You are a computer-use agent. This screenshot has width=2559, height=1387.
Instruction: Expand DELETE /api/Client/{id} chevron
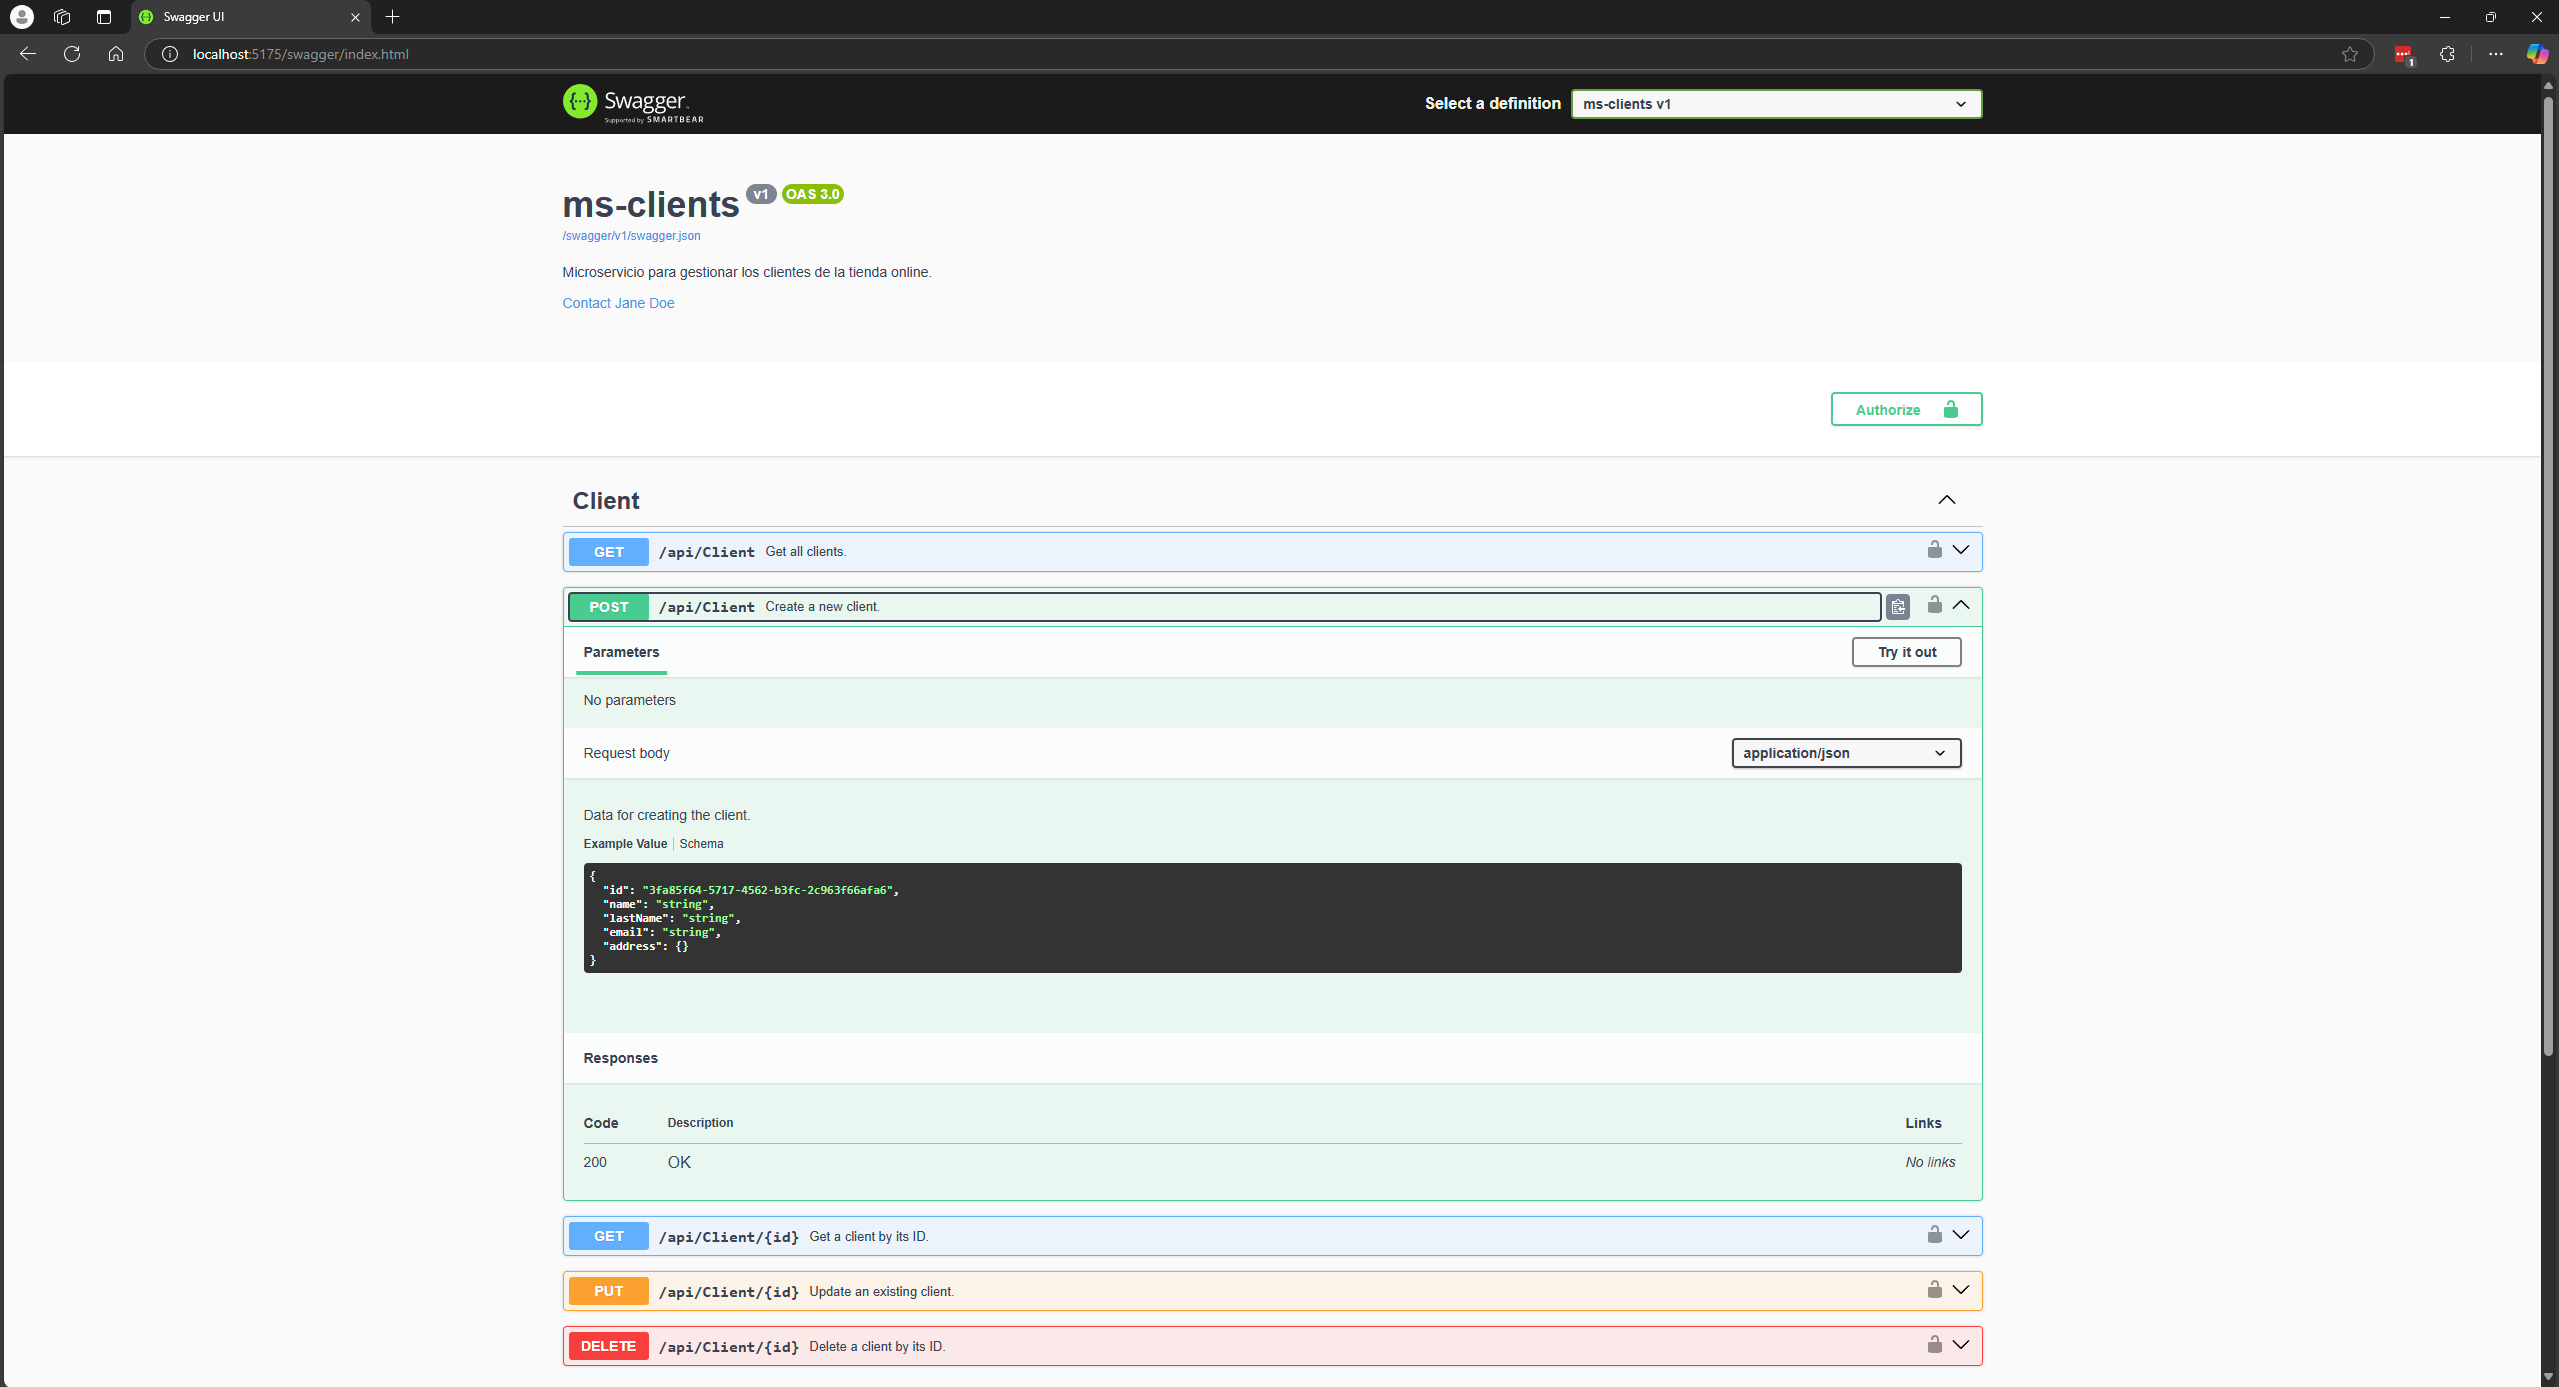pos(1961,1345)
